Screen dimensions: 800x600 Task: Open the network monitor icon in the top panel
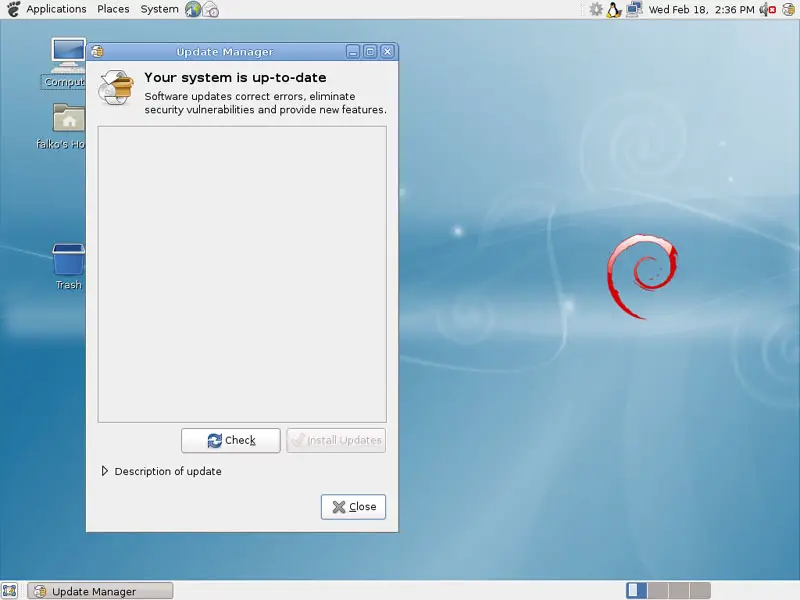[634, 9]
